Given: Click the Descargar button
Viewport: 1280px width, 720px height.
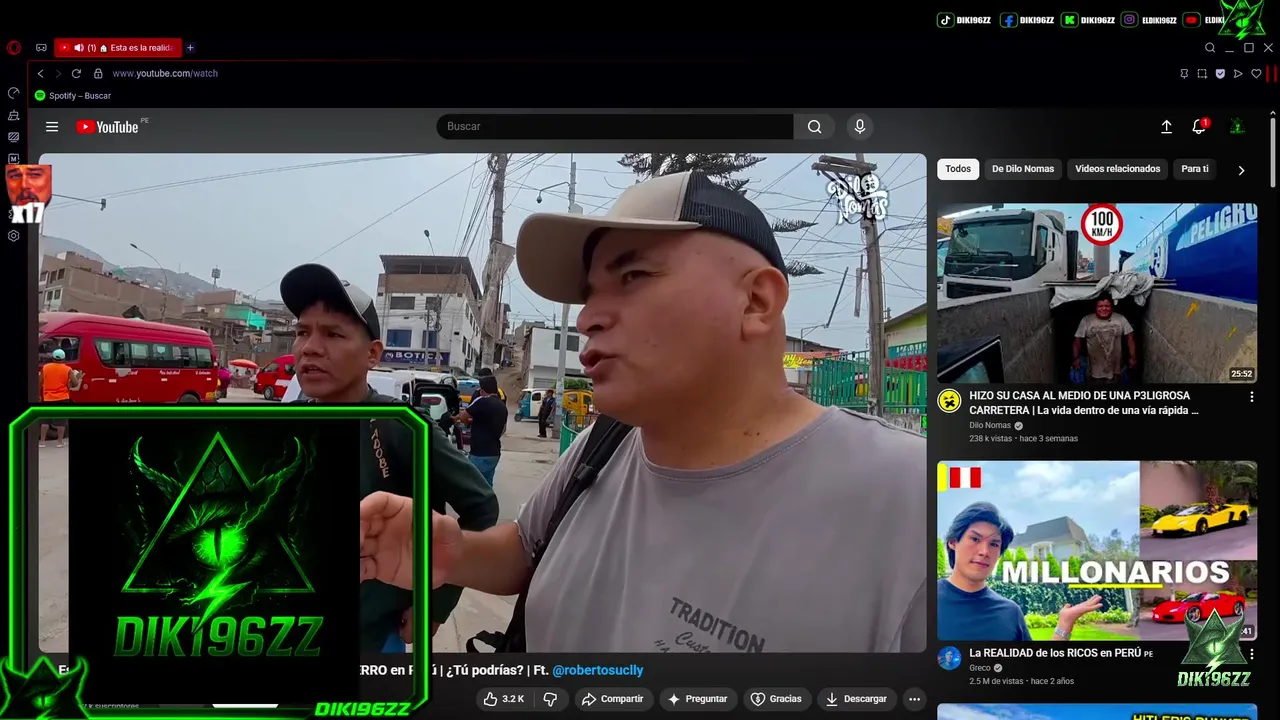Looking at the screenshot, I should point(856,699).
